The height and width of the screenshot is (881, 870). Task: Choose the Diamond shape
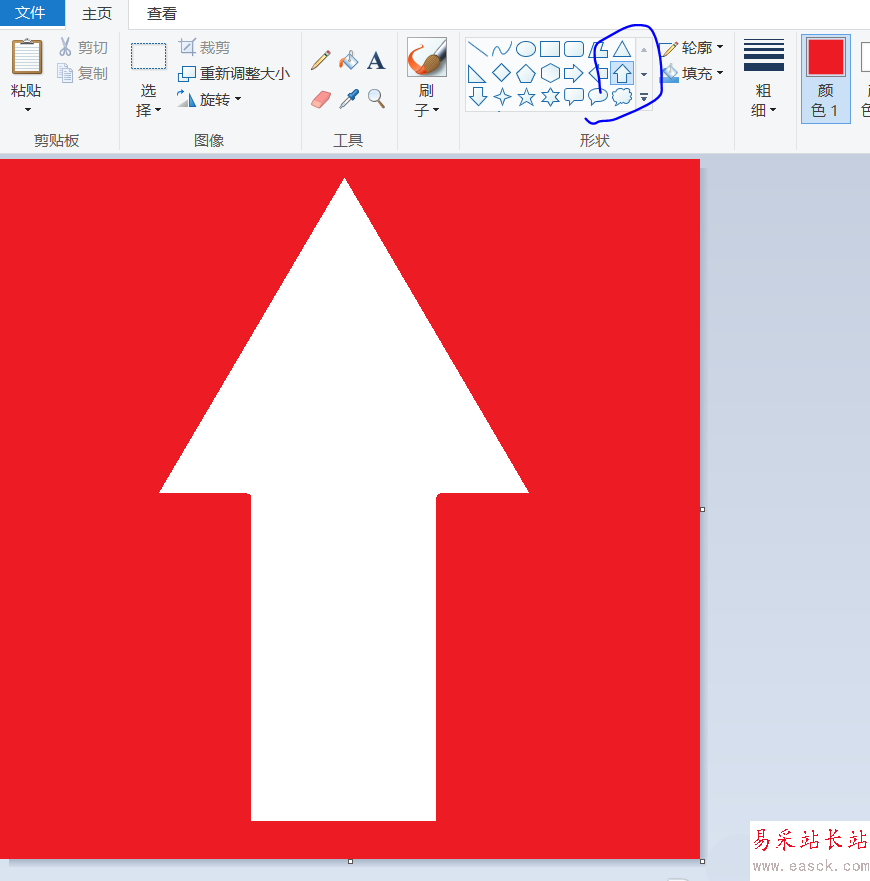click(x=501, y=73)
